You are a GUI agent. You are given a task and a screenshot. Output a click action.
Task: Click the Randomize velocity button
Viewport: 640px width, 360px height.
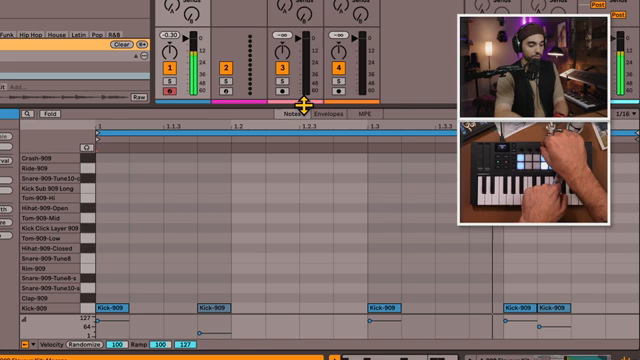pyautogui.click(x=84, y=344)
